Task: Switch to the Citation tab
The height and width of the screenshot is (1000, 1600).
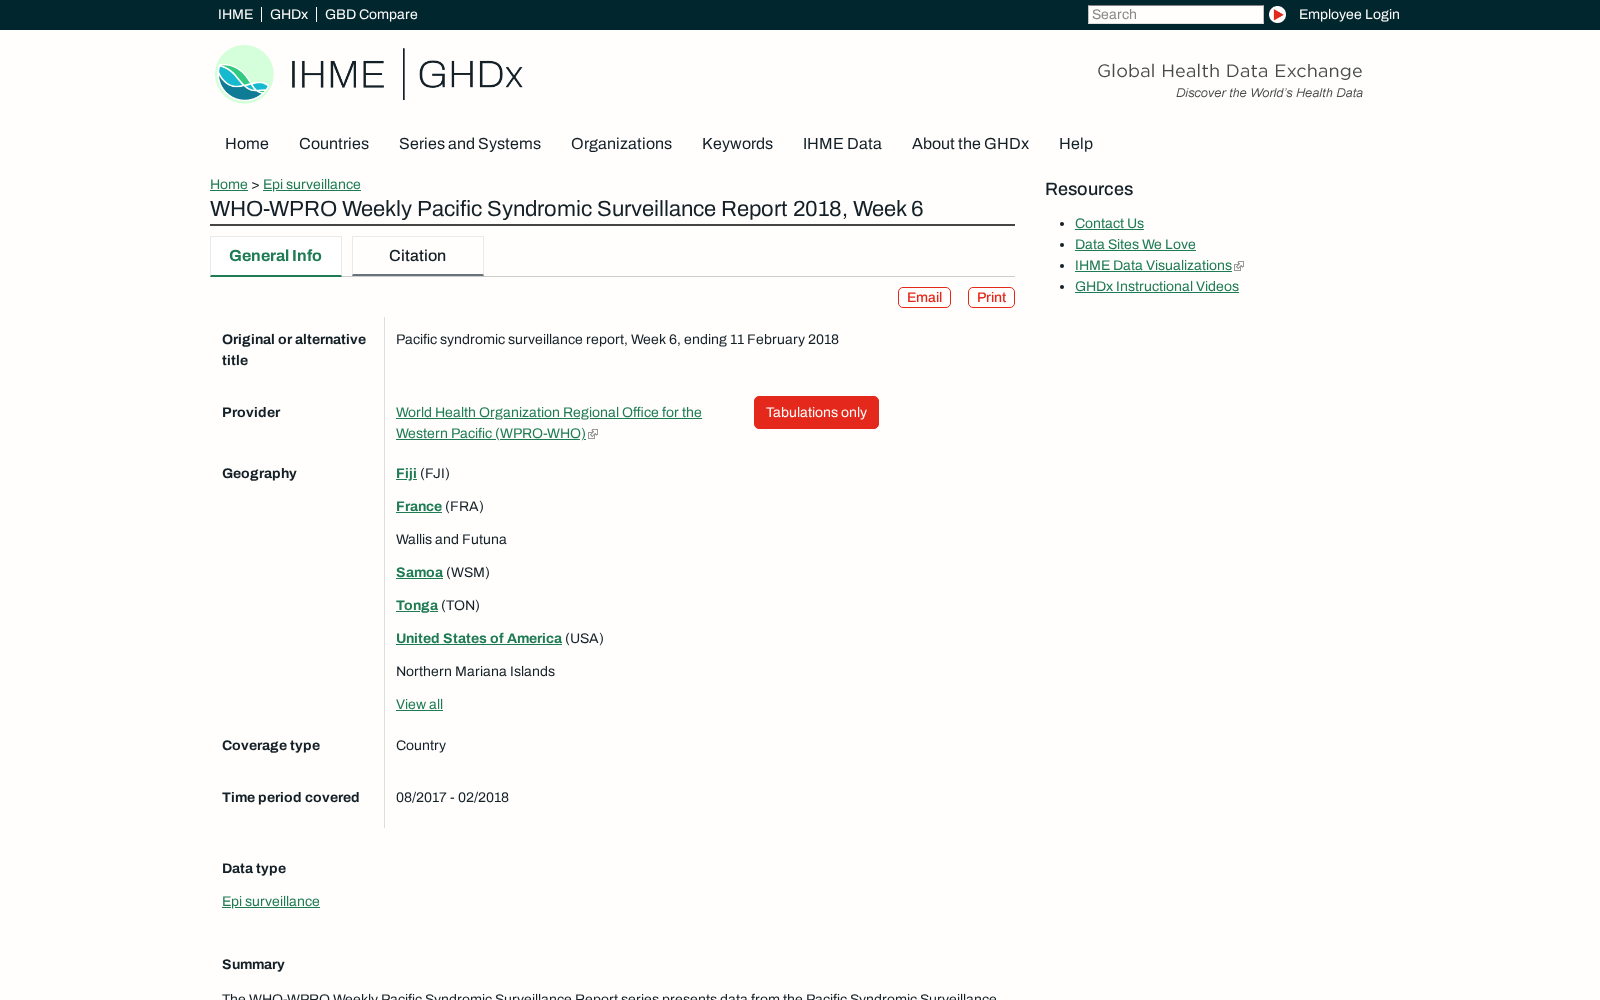Action: click(418, 256)
